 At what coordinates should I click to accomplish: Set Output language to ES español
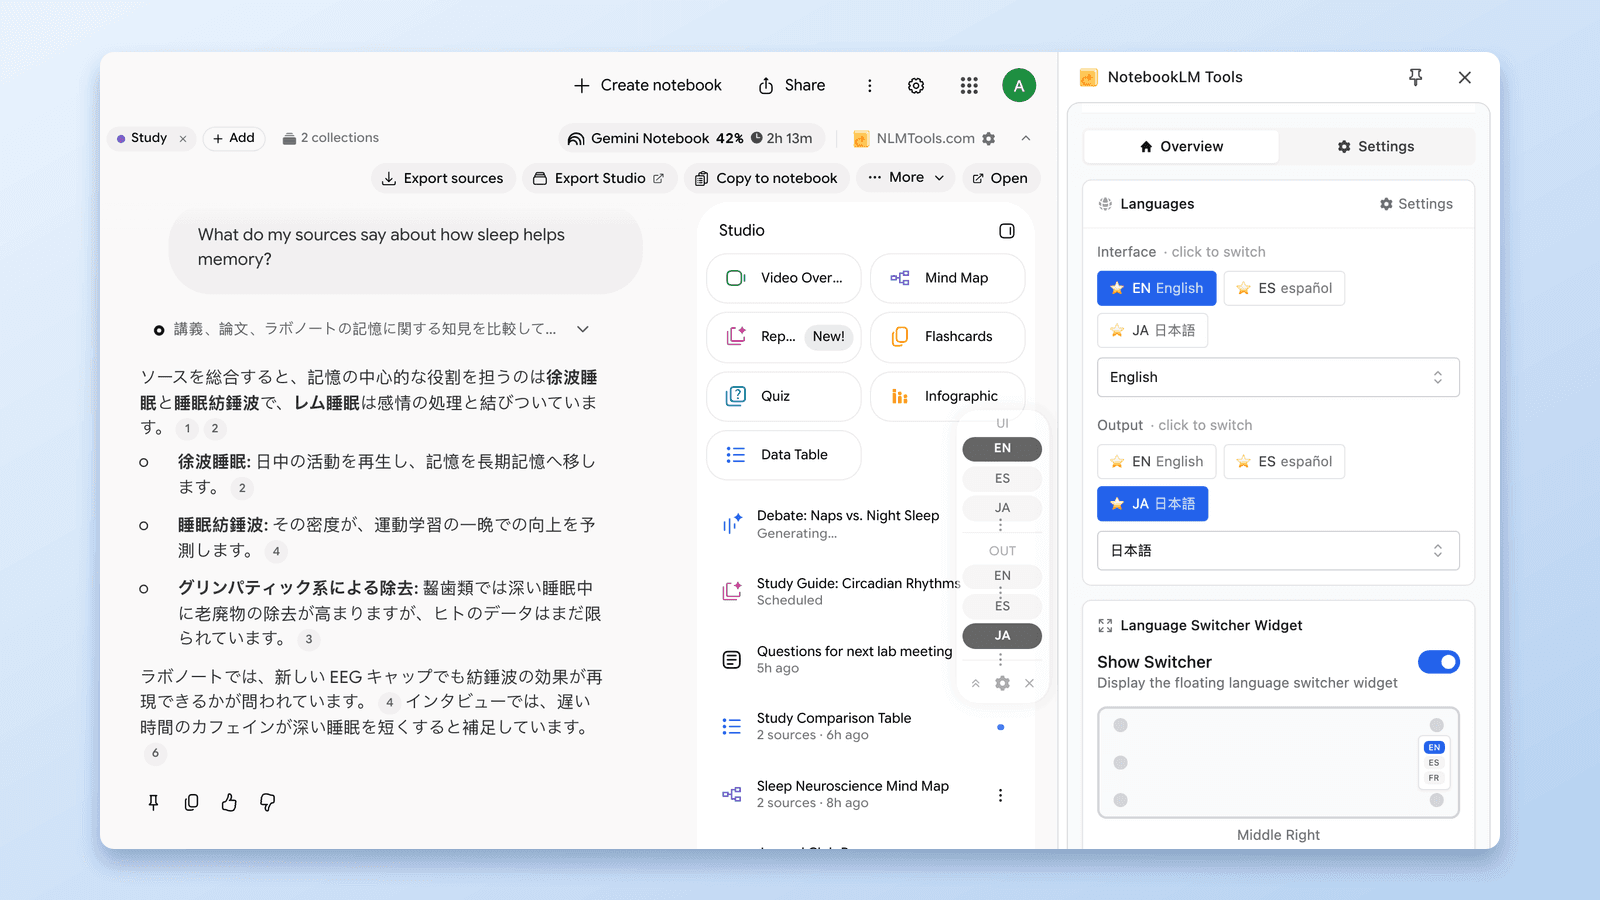1284,461
